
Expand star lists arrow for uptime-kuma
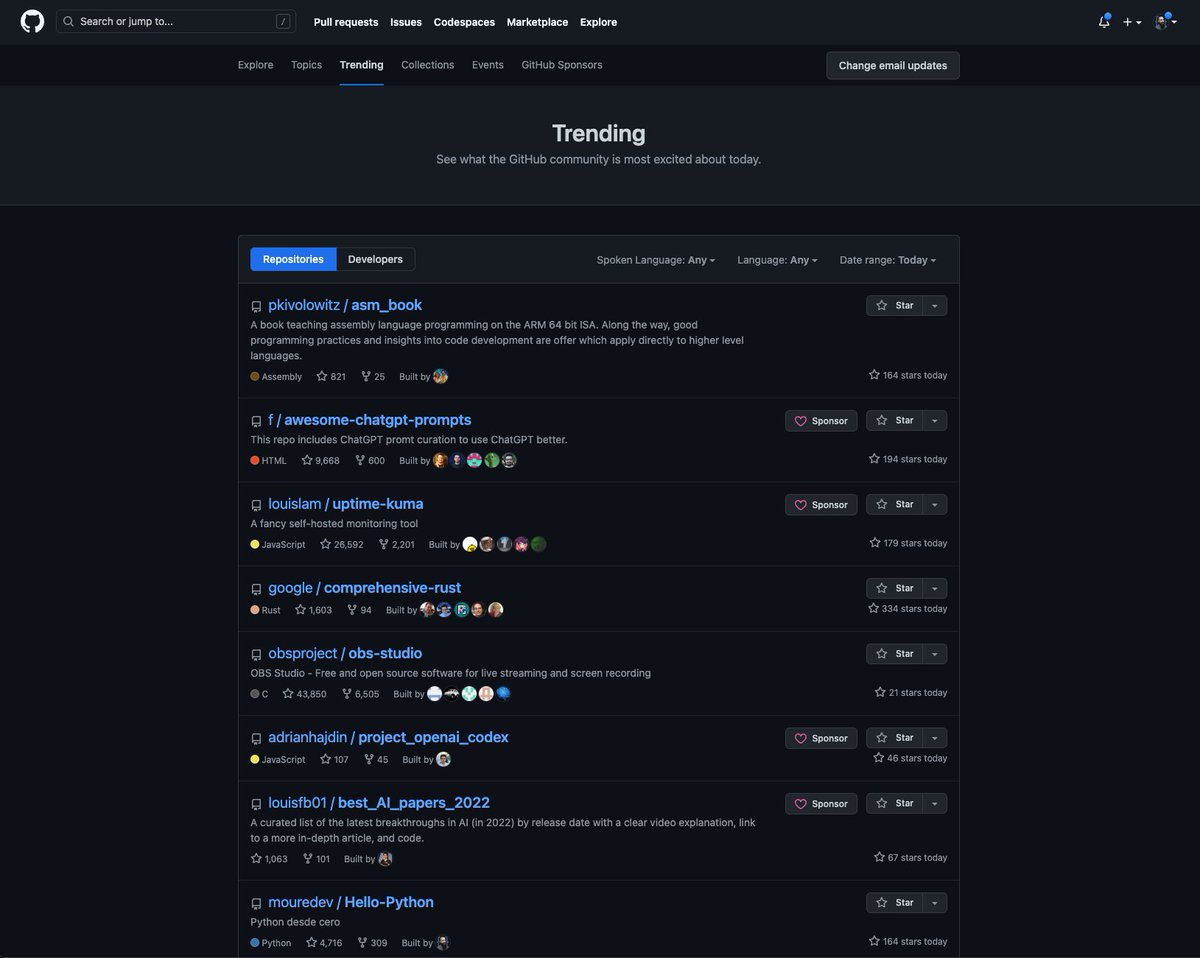click(934, 505)
